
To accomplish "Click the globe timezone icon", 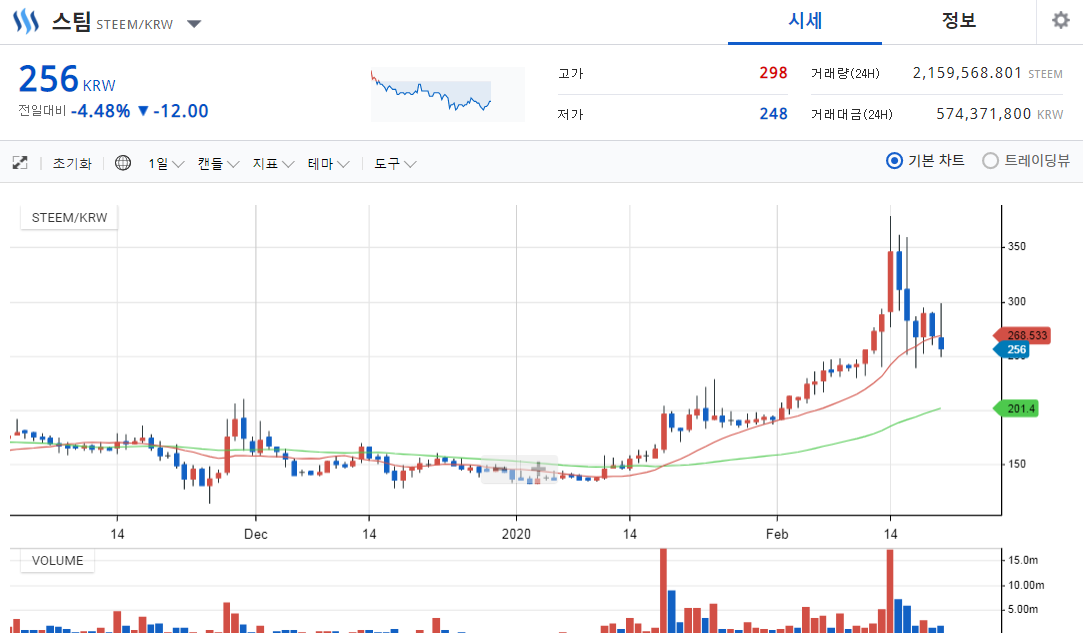I will pyautogui.click(x=123, y=163).
